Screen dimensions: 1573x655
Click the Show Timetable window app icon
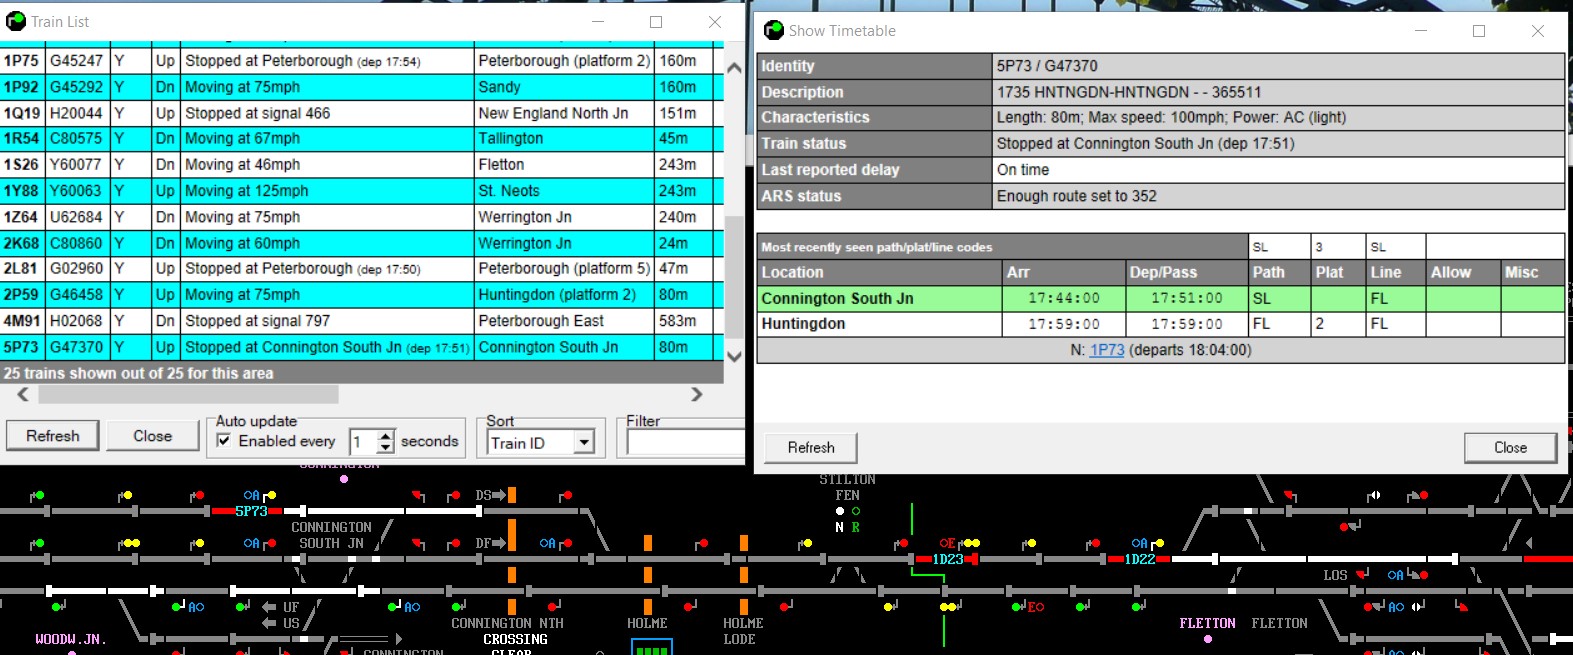774,31
